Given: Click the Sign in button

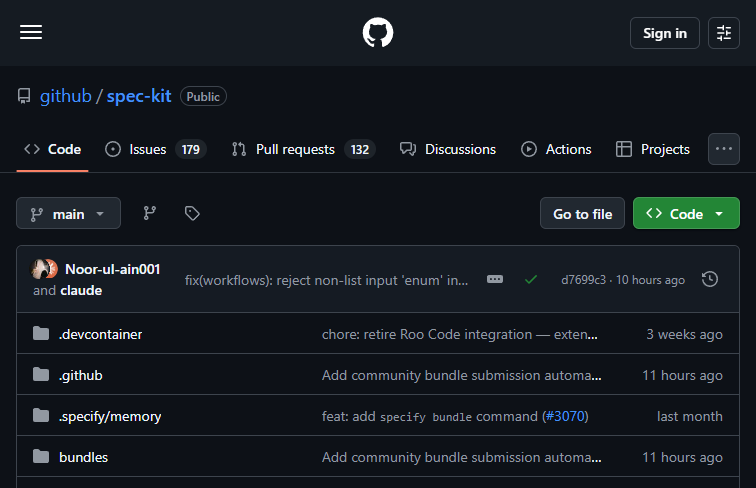Looking at the screenshot, I should point(664,33).
